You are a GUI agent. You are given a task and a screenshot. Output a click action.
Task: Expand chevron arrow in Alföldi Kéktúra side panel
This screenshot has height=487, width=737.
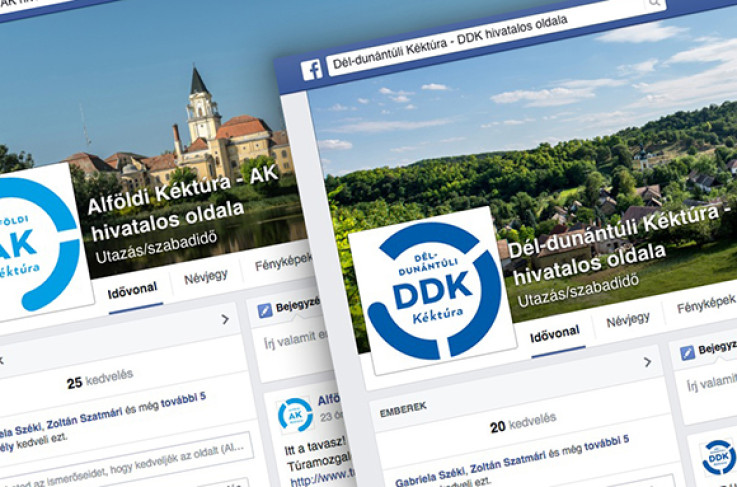click(225, 319)
